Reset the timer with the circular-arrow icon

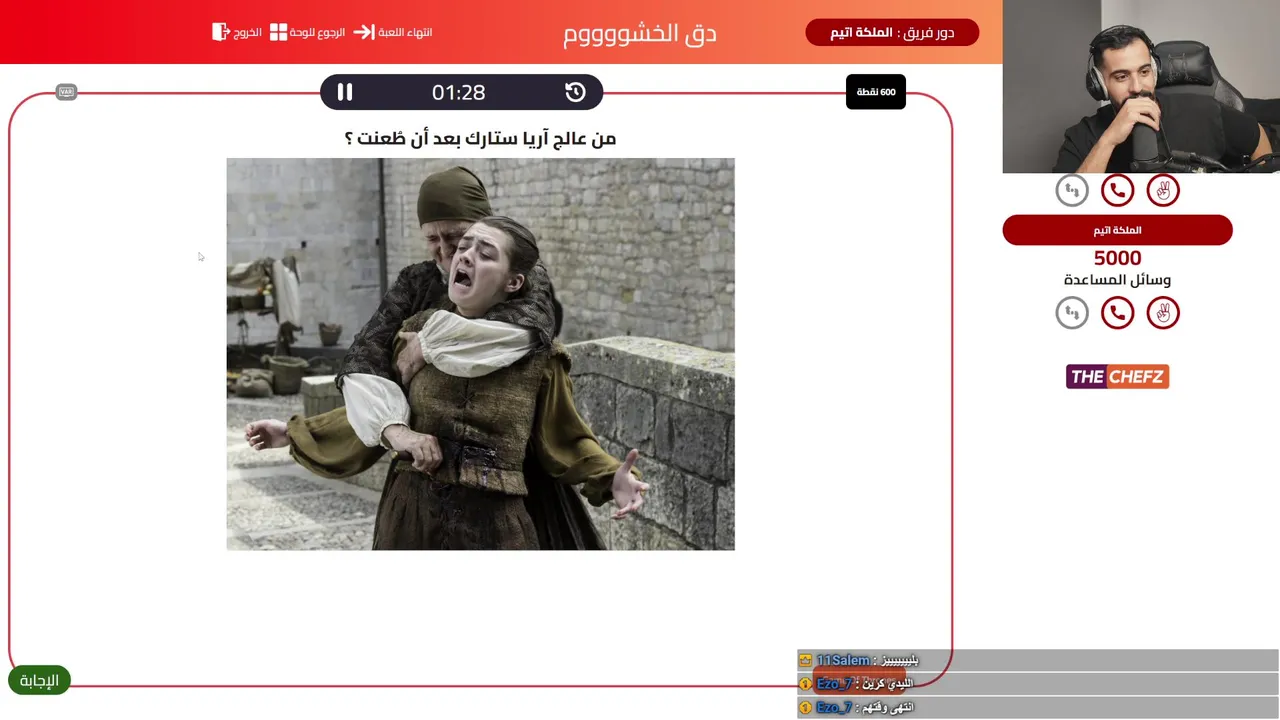click(x=575, y=92)
